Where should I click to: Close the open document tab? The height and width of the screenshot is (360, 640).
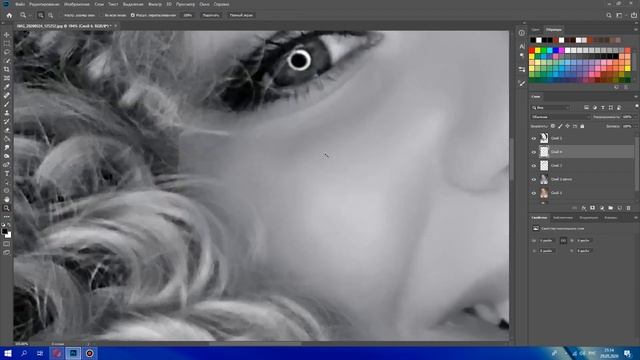pyautogui.click(x=116, y=26)
